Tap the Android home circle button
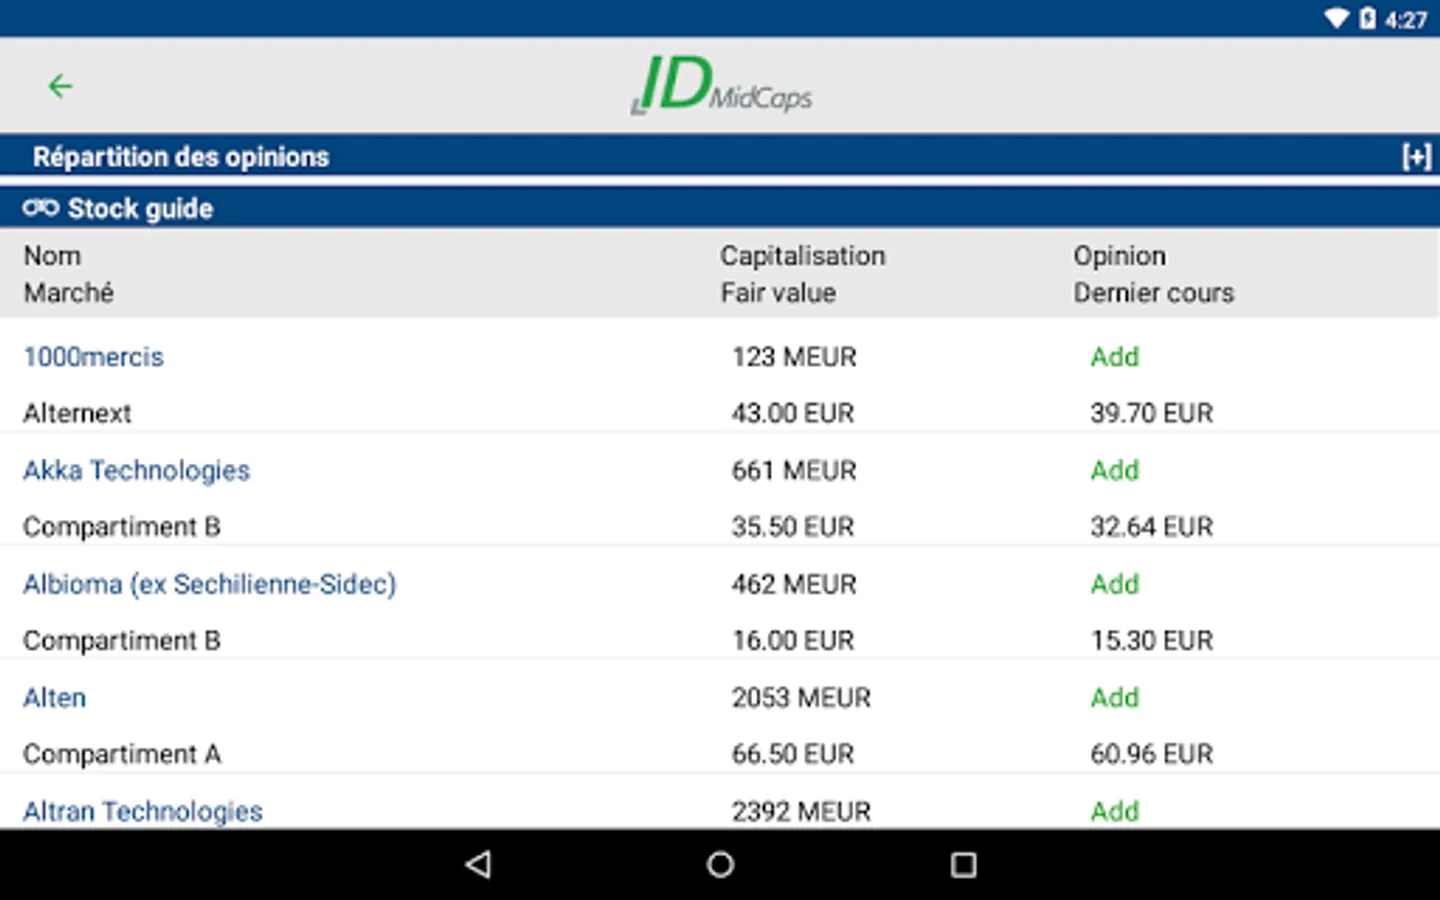This screenshot has width=1440, height=900. [720, 865]
